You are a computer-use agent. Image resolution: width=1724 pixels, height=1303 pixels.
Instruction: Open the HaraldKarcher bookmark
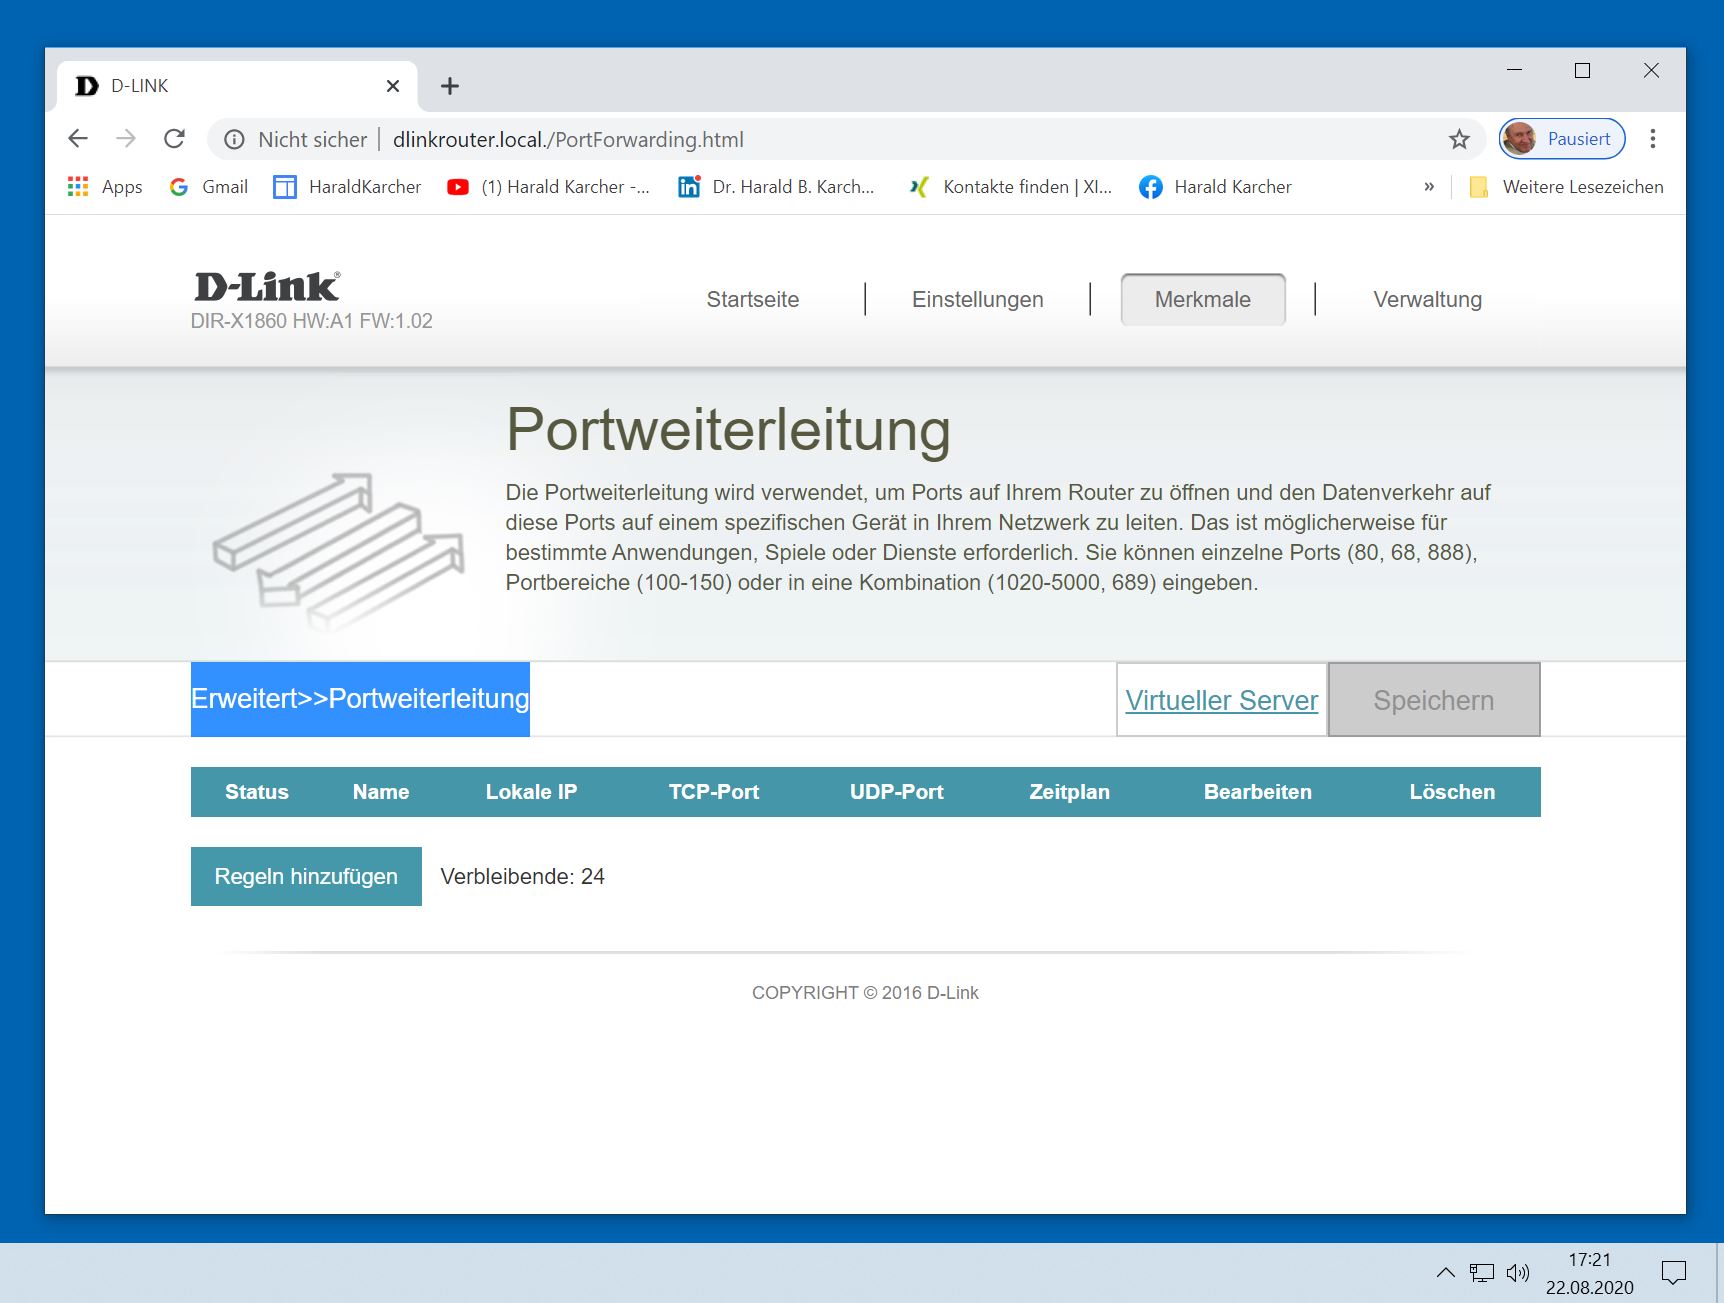(347, 187)
